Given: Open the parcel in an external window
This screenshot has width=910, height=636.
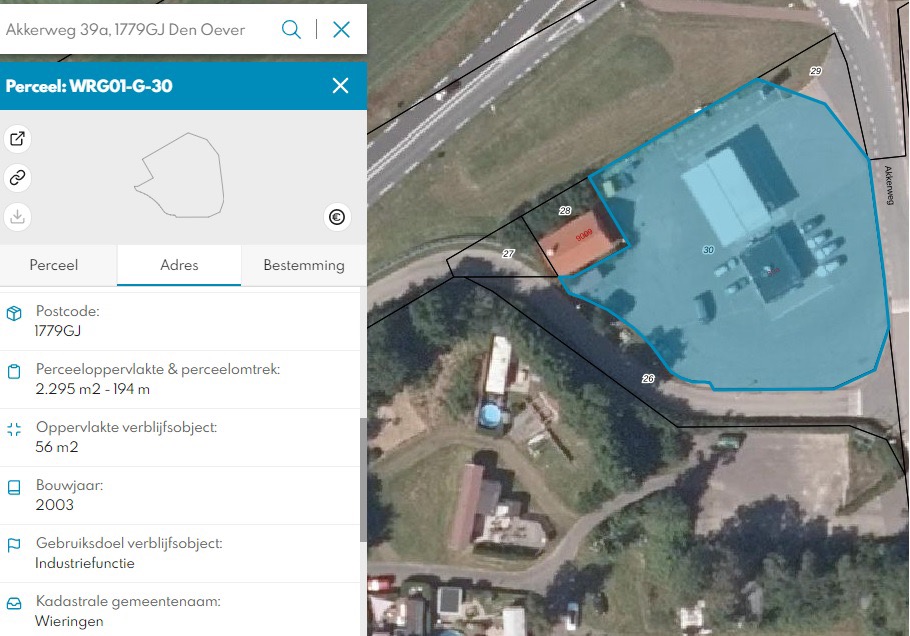Looking at the screenshot, I should 17,139.
